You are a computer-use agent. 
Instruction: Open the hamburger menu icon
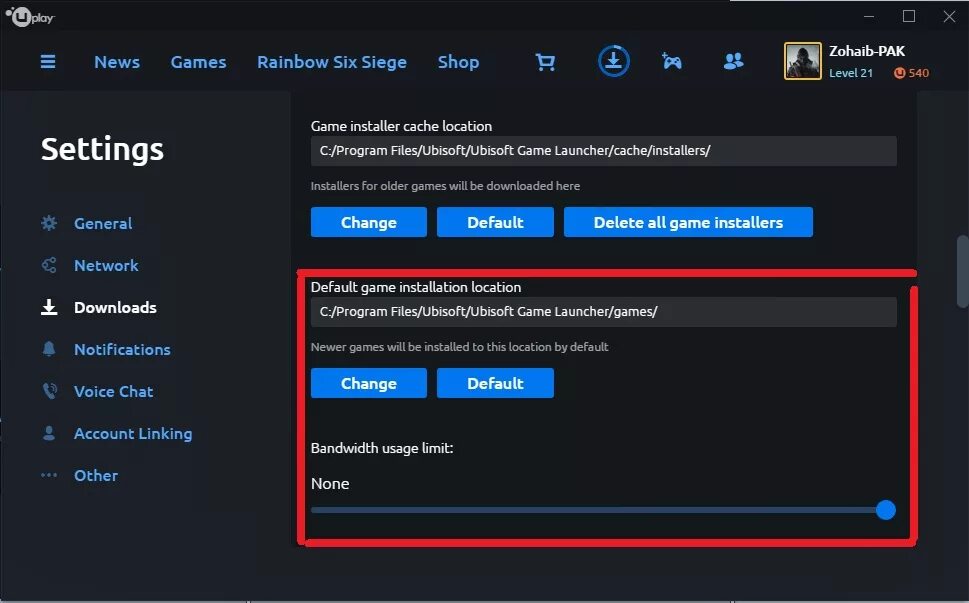tap(48, 62)
